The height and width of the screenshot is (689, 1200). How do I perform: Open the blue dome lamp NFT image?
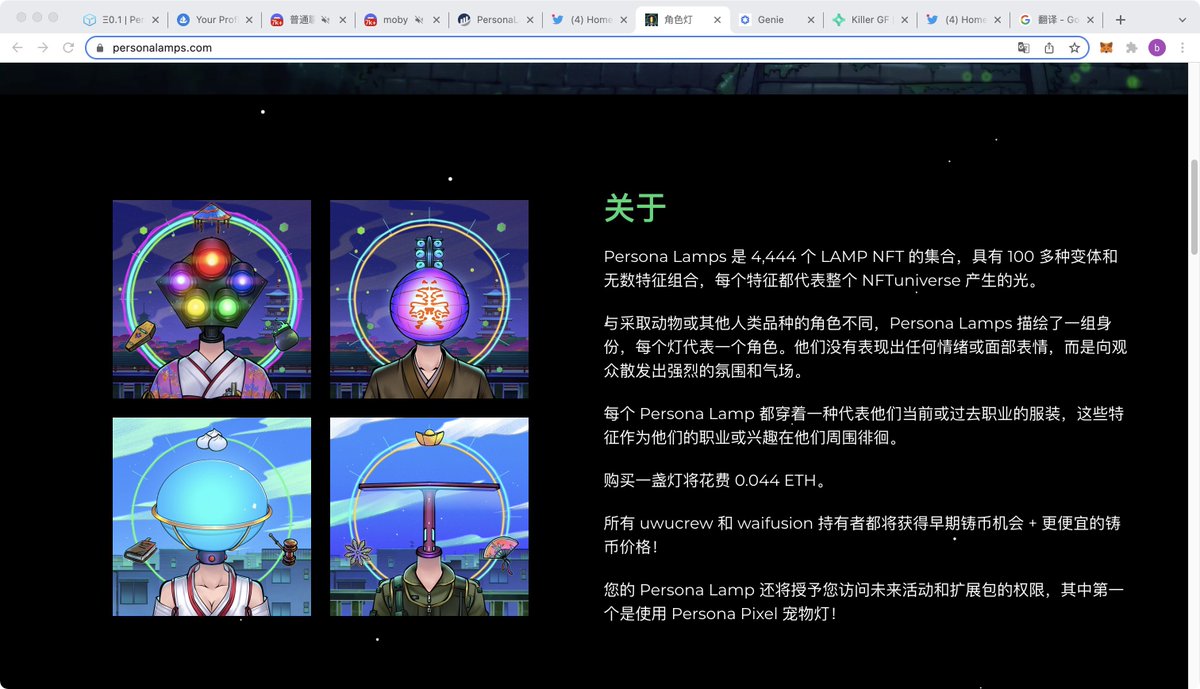tap(212, 517)
